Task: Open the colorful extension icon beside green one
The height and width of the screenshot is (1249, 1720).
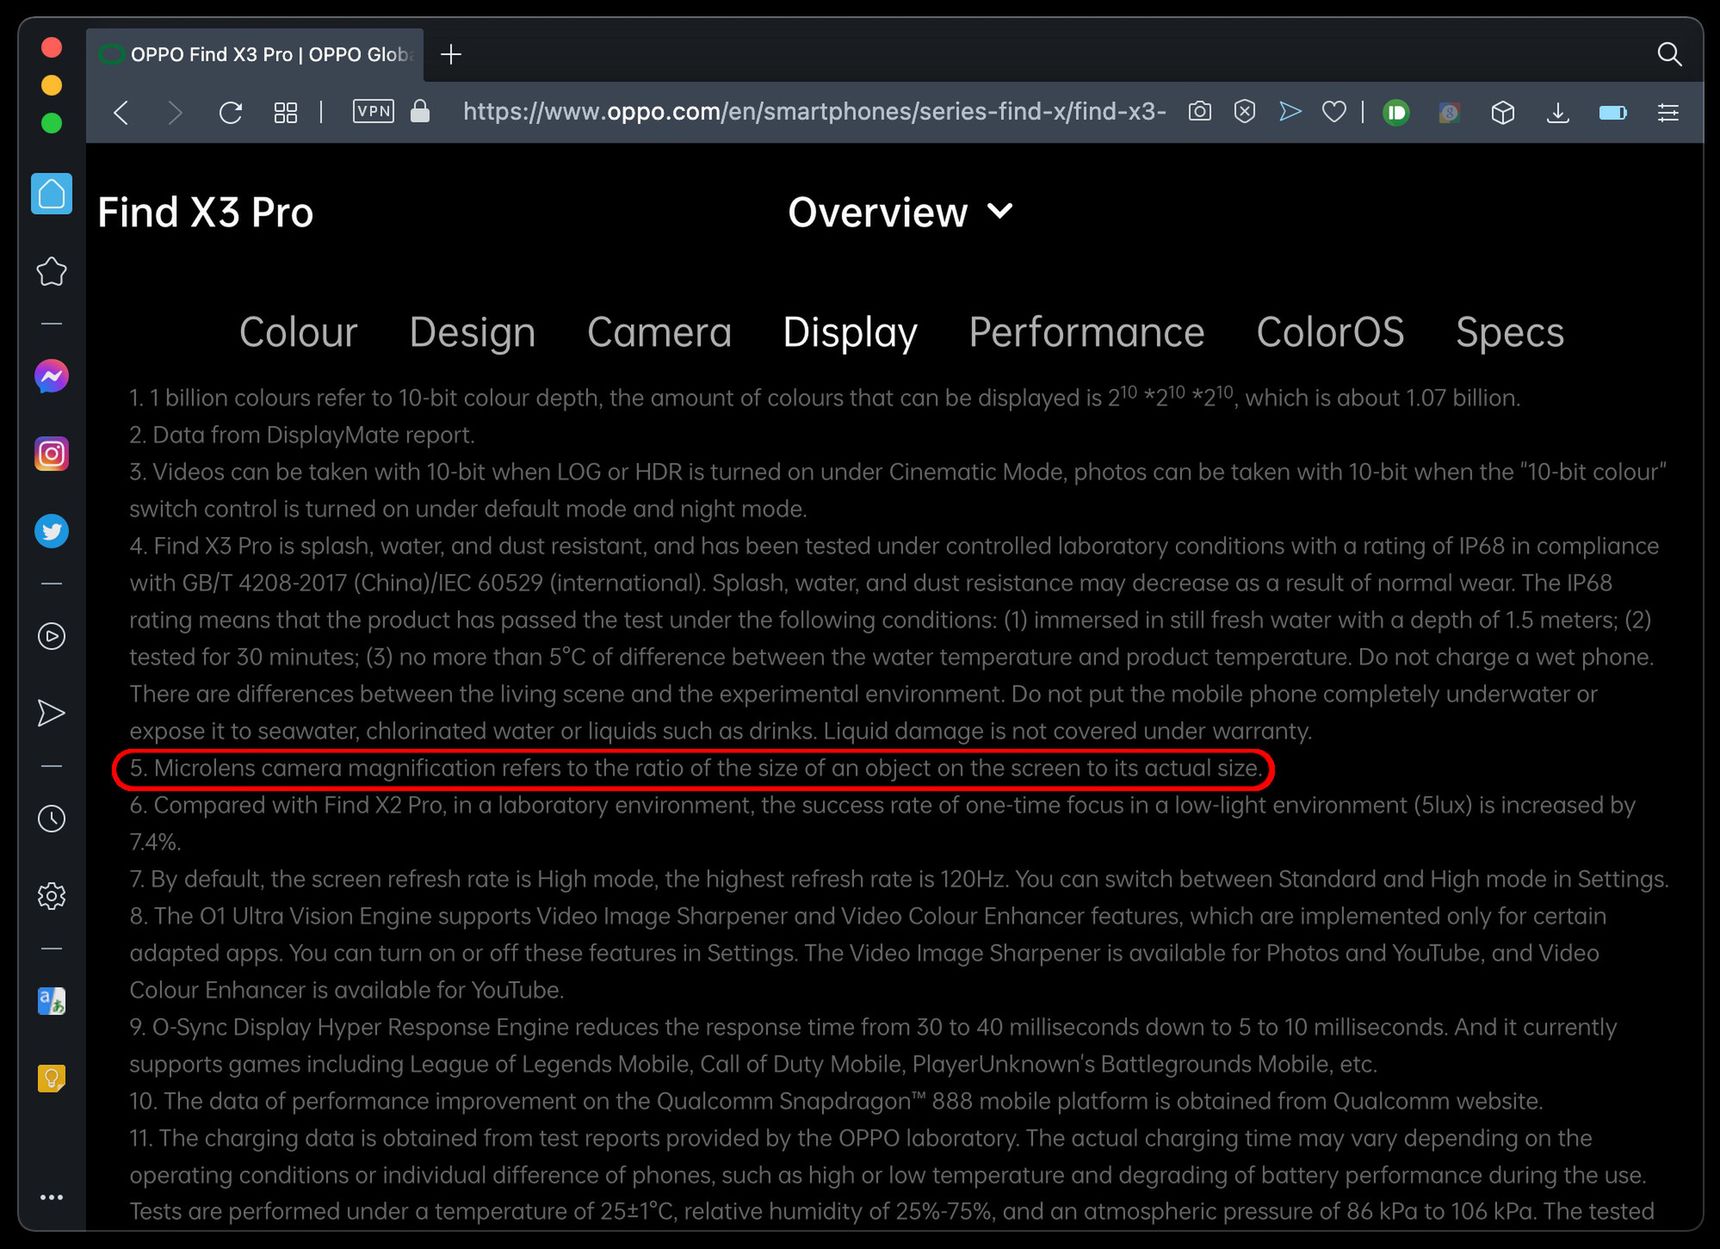Action: (x=1449, y=112)
